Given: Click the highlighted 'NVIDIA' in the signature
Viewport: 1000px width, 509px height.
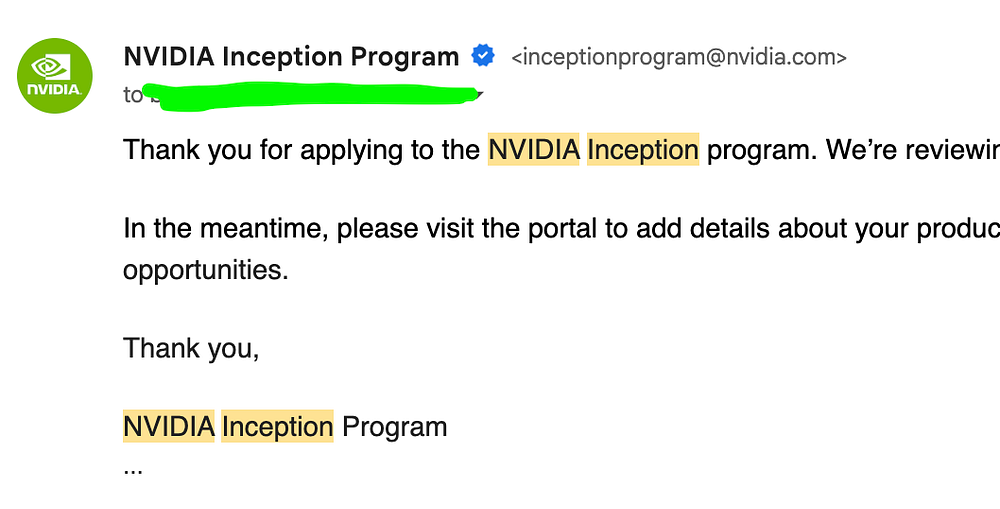Looking at the screenshot, I should (x=169, y=427).
